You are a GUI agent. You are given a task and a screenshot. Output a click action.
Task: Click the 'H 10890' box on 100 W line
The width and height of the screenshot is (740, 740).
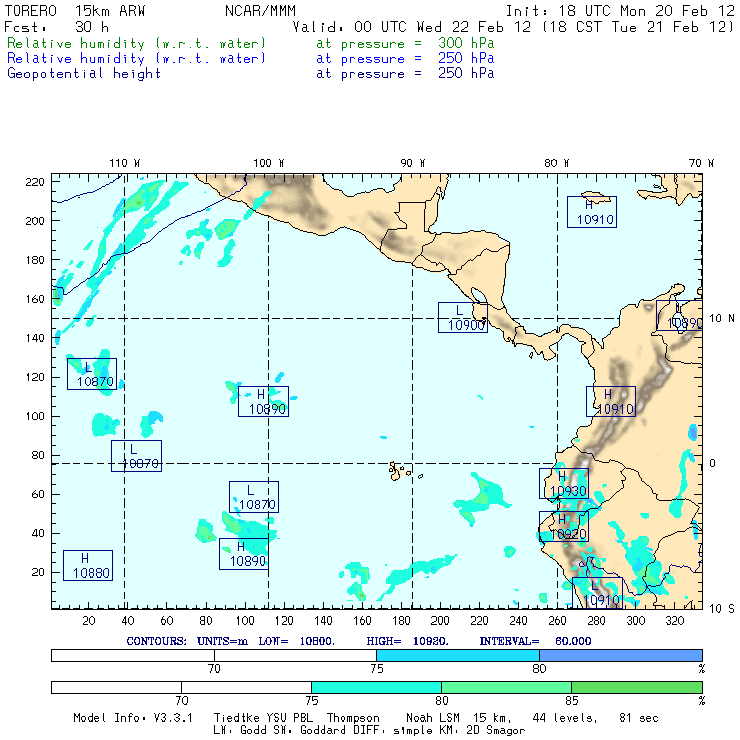coord(263,401)
